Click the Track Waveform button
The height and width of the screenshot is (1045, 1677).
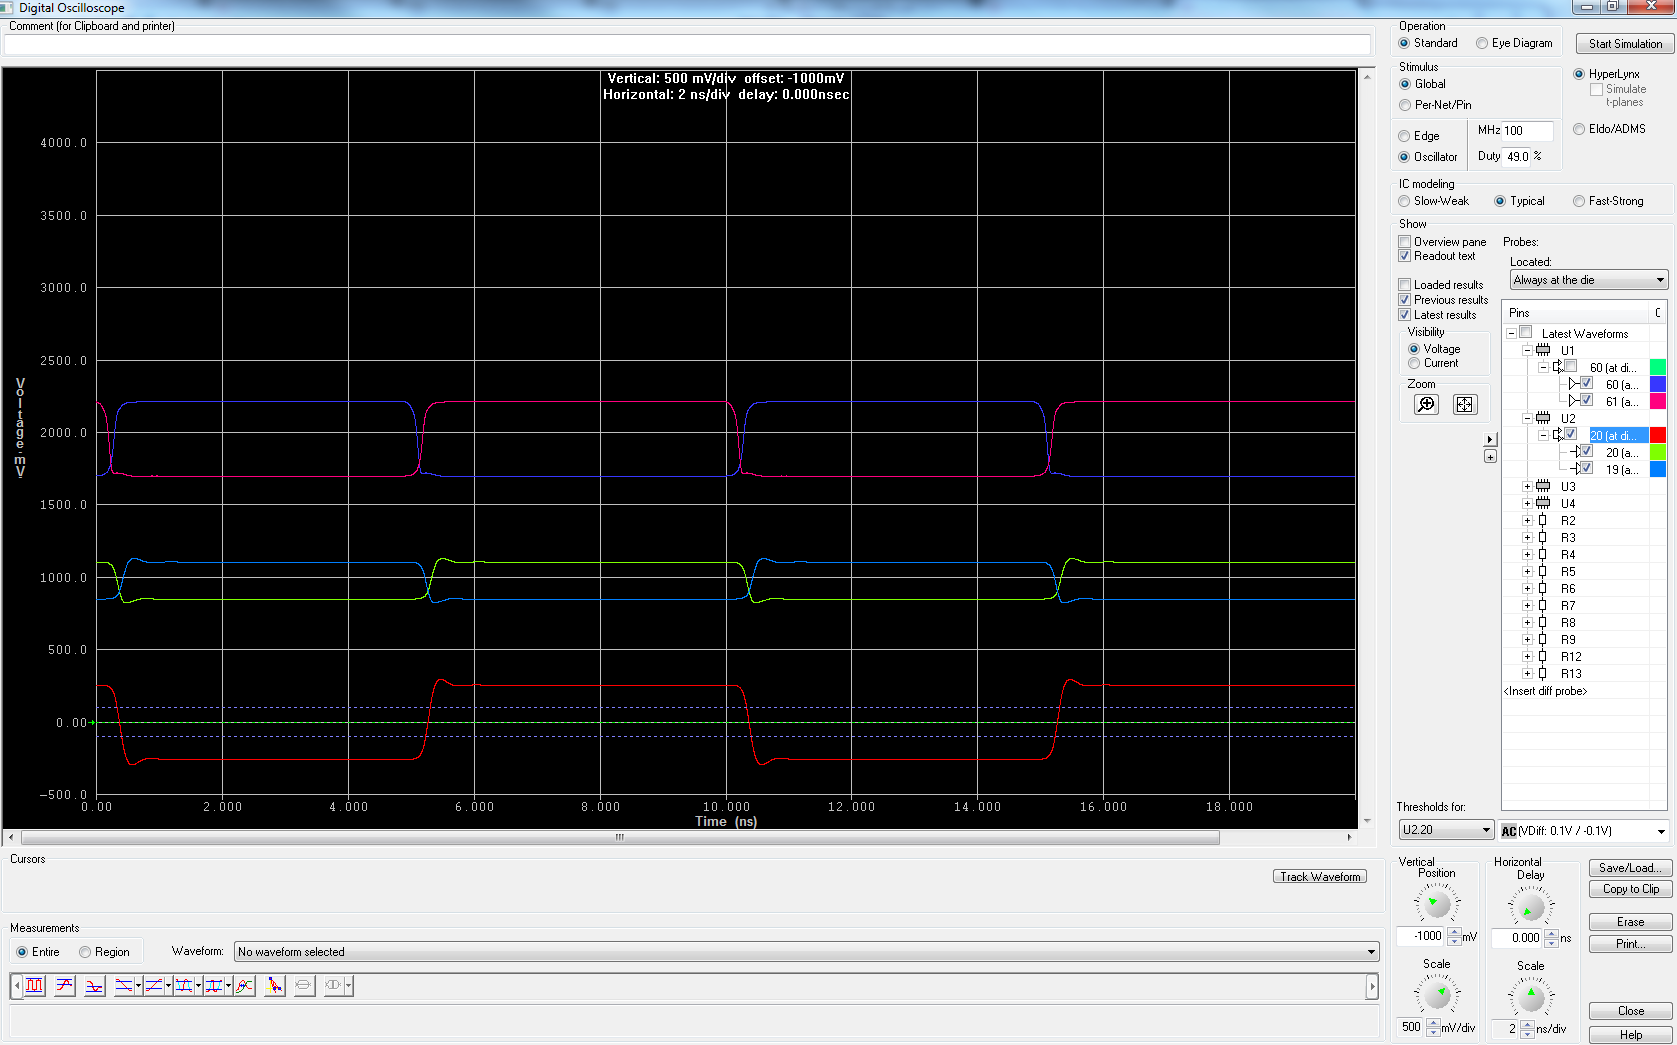1320,877
